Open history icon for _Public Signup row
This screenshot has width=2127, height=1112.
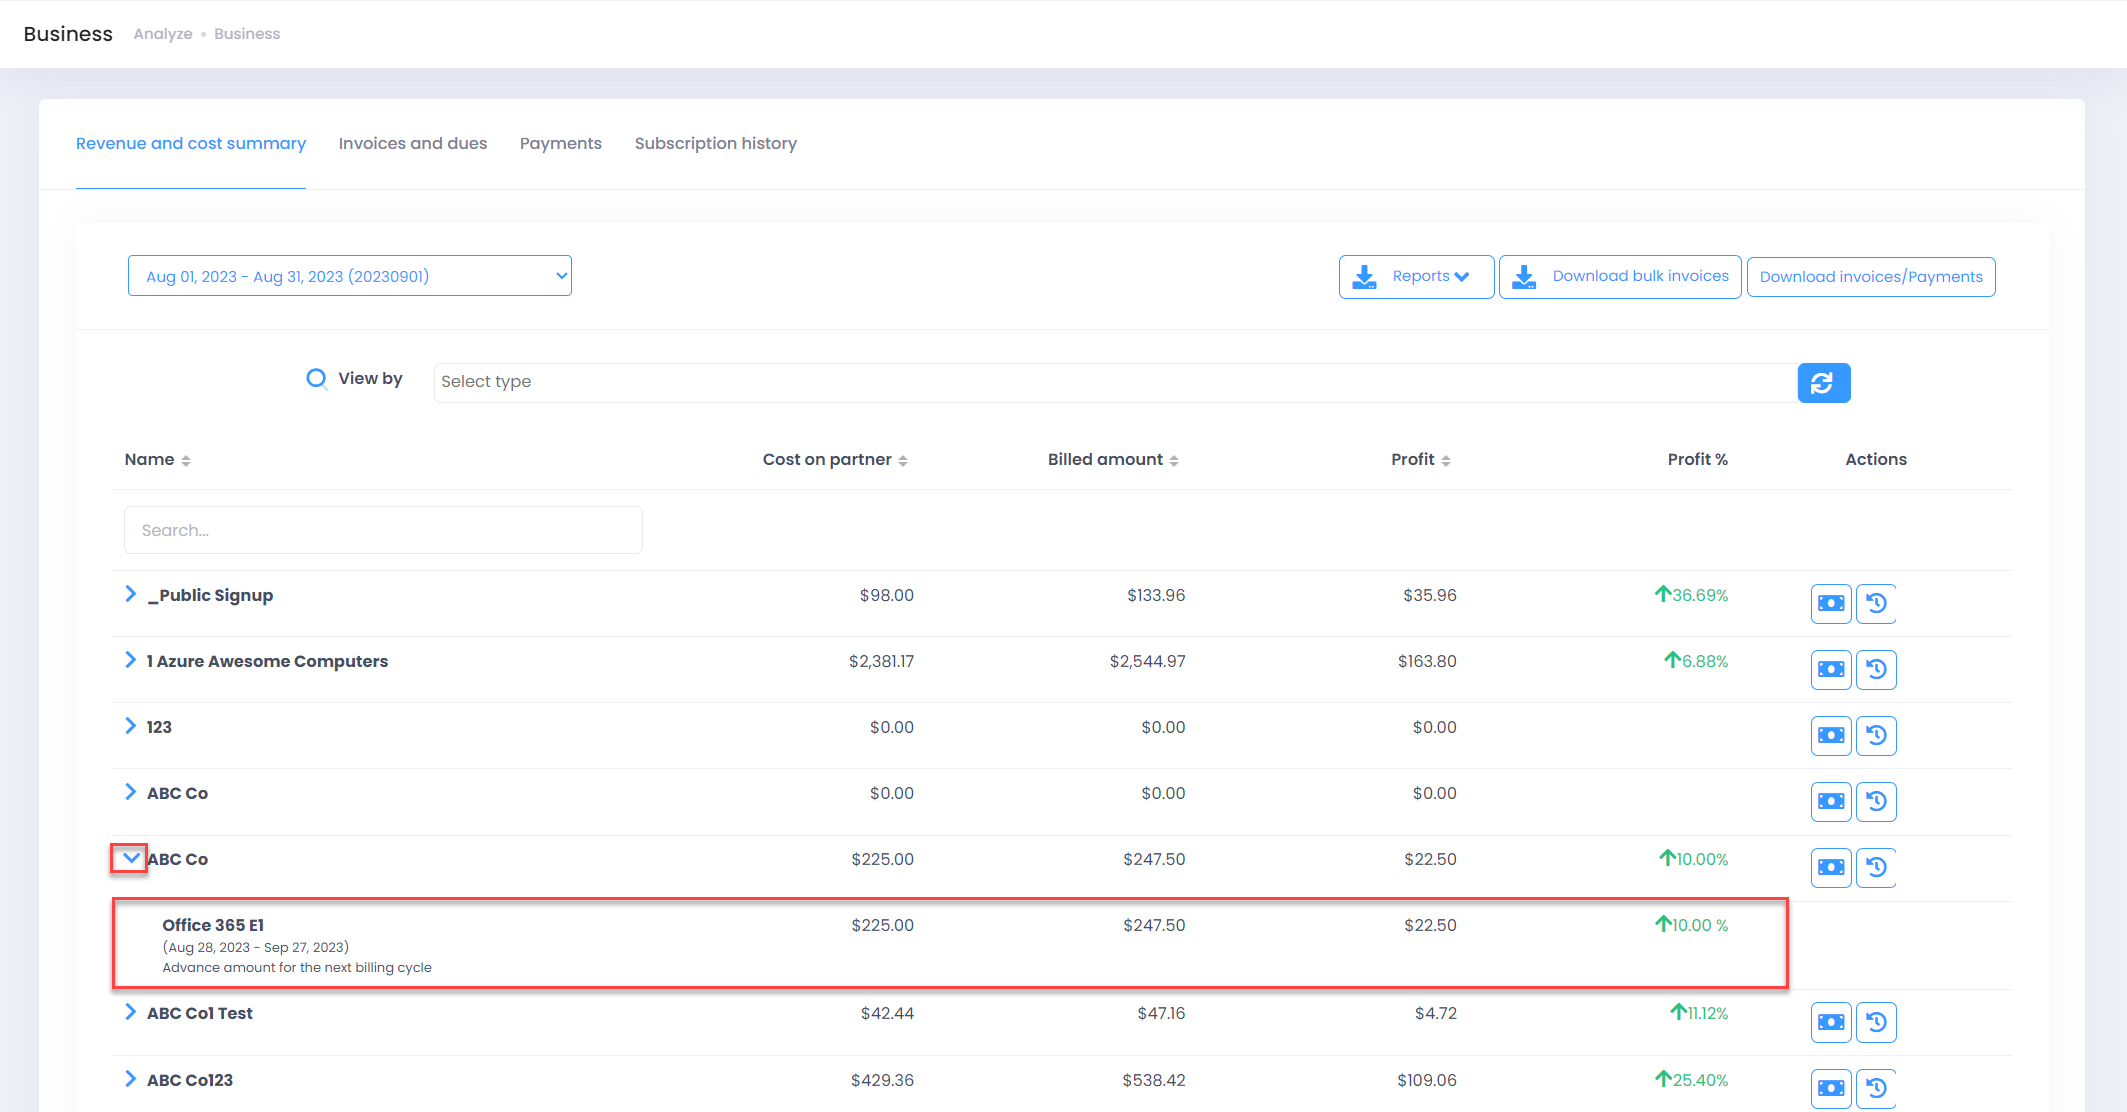coord(1876,603)
